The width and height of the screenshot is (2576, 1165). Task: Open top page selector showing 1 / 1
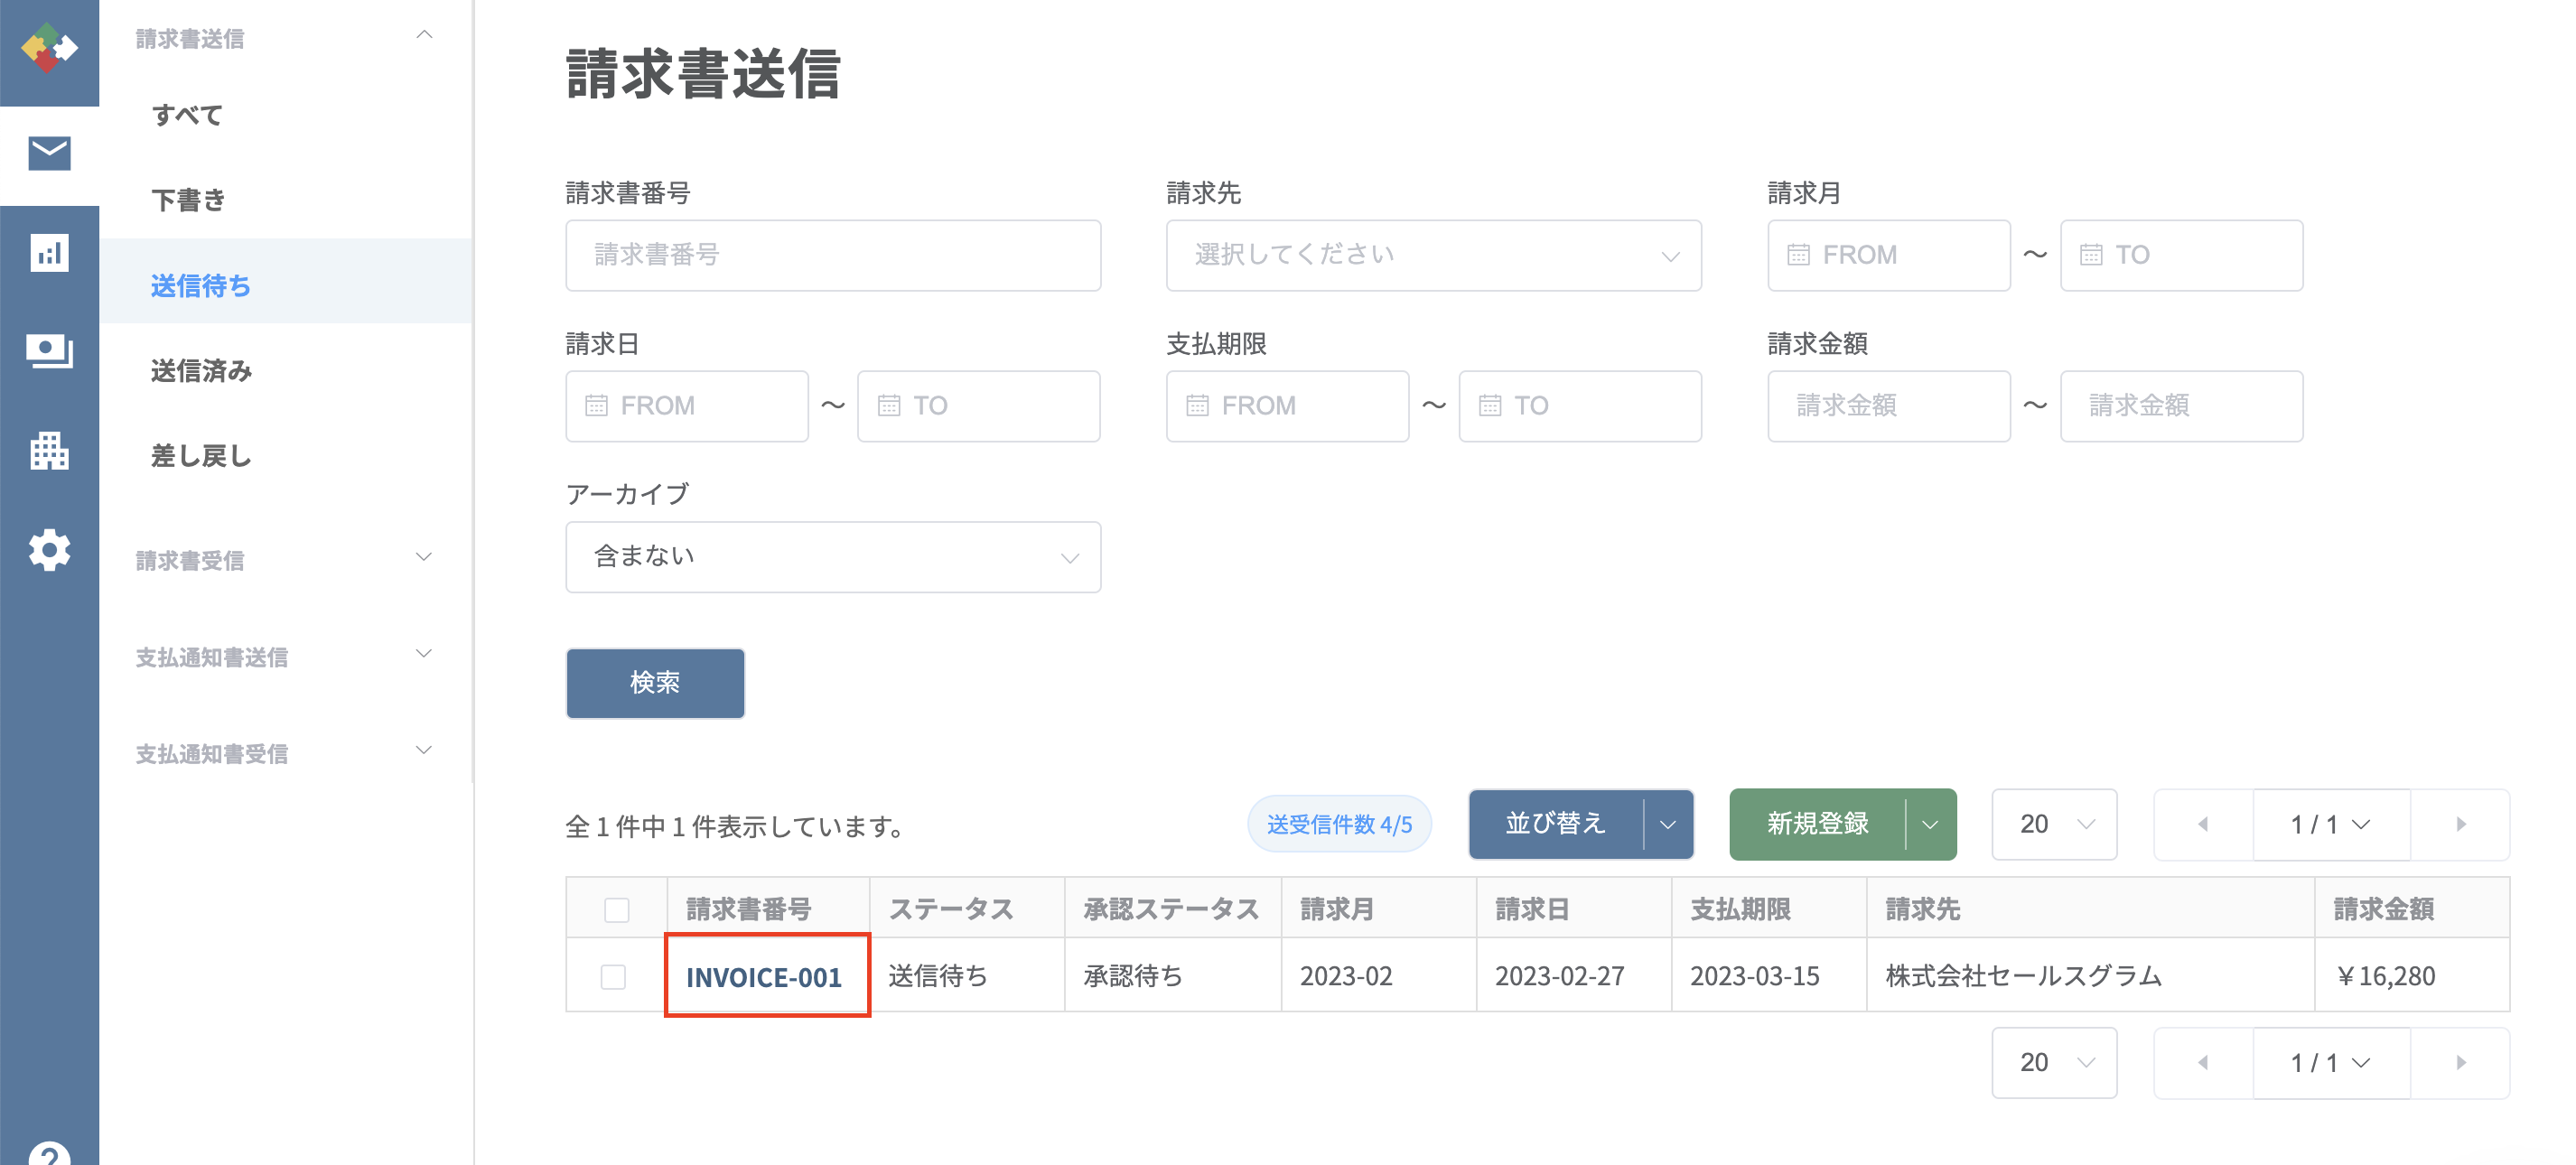tap(2331, 824)
